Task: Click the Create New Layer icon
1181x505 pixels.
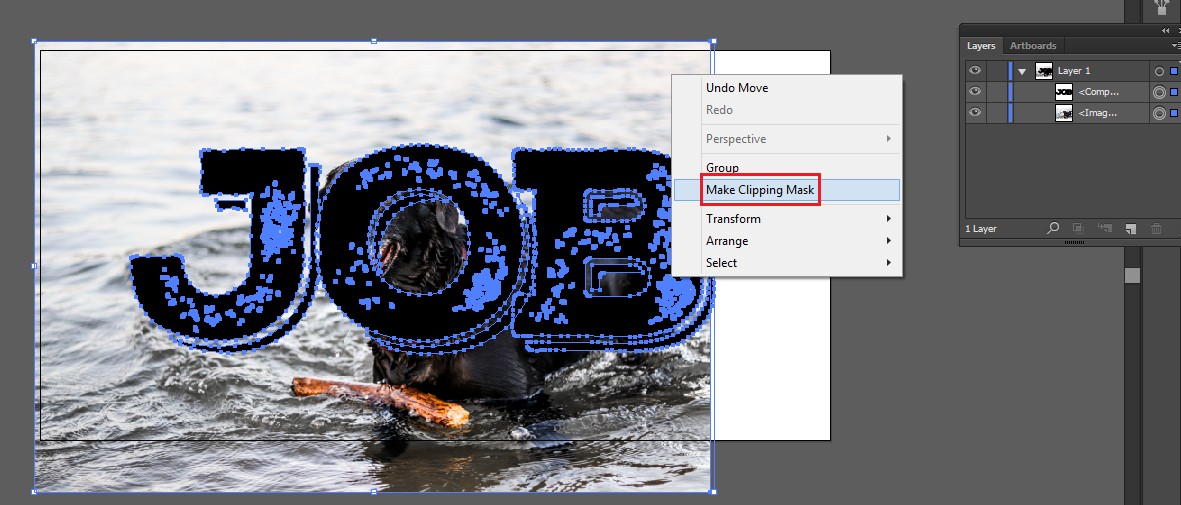Action: coord(1129,229)
